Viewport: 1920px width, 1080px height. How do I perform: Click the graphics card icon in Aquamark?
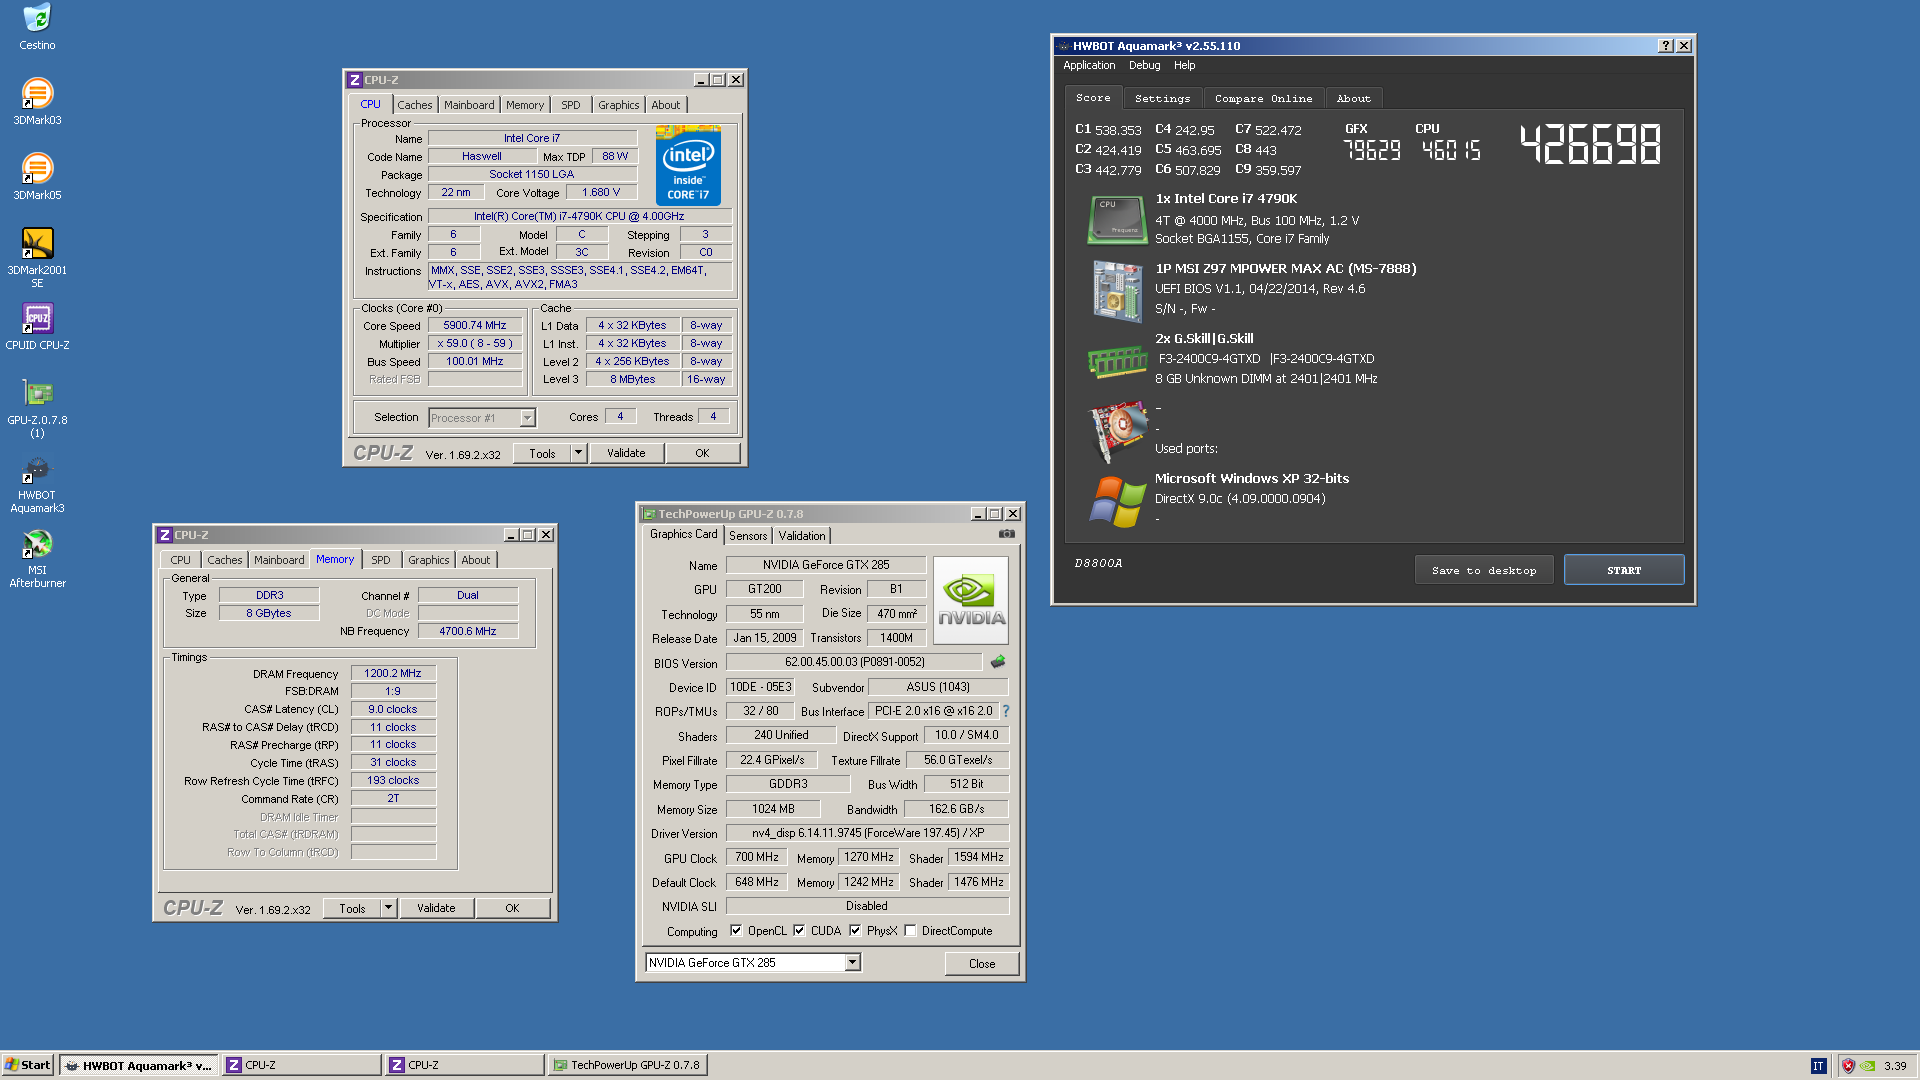point(1117,431)
